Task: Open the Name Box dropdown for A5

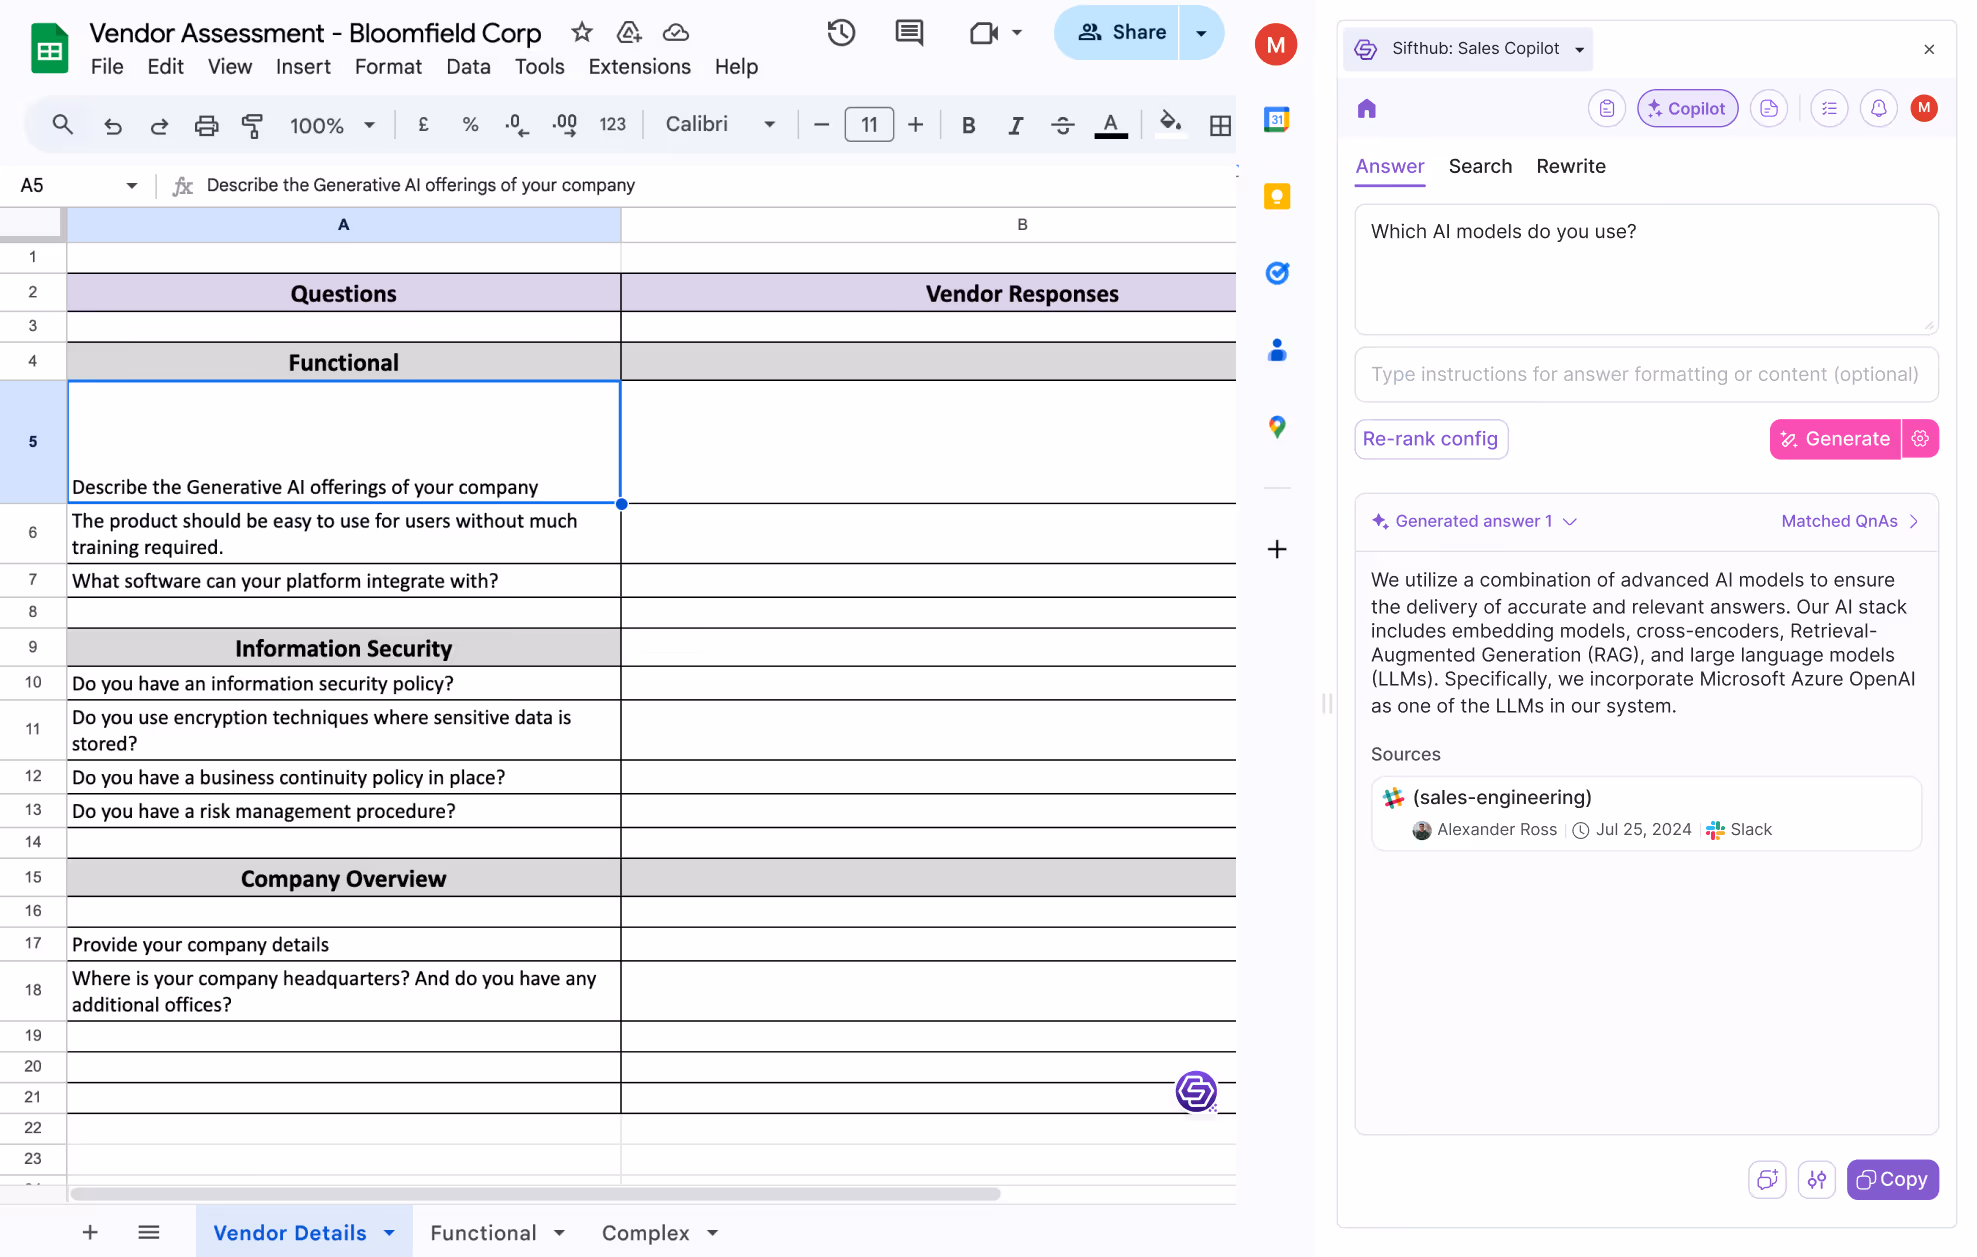Action: (x=131, y=185)
